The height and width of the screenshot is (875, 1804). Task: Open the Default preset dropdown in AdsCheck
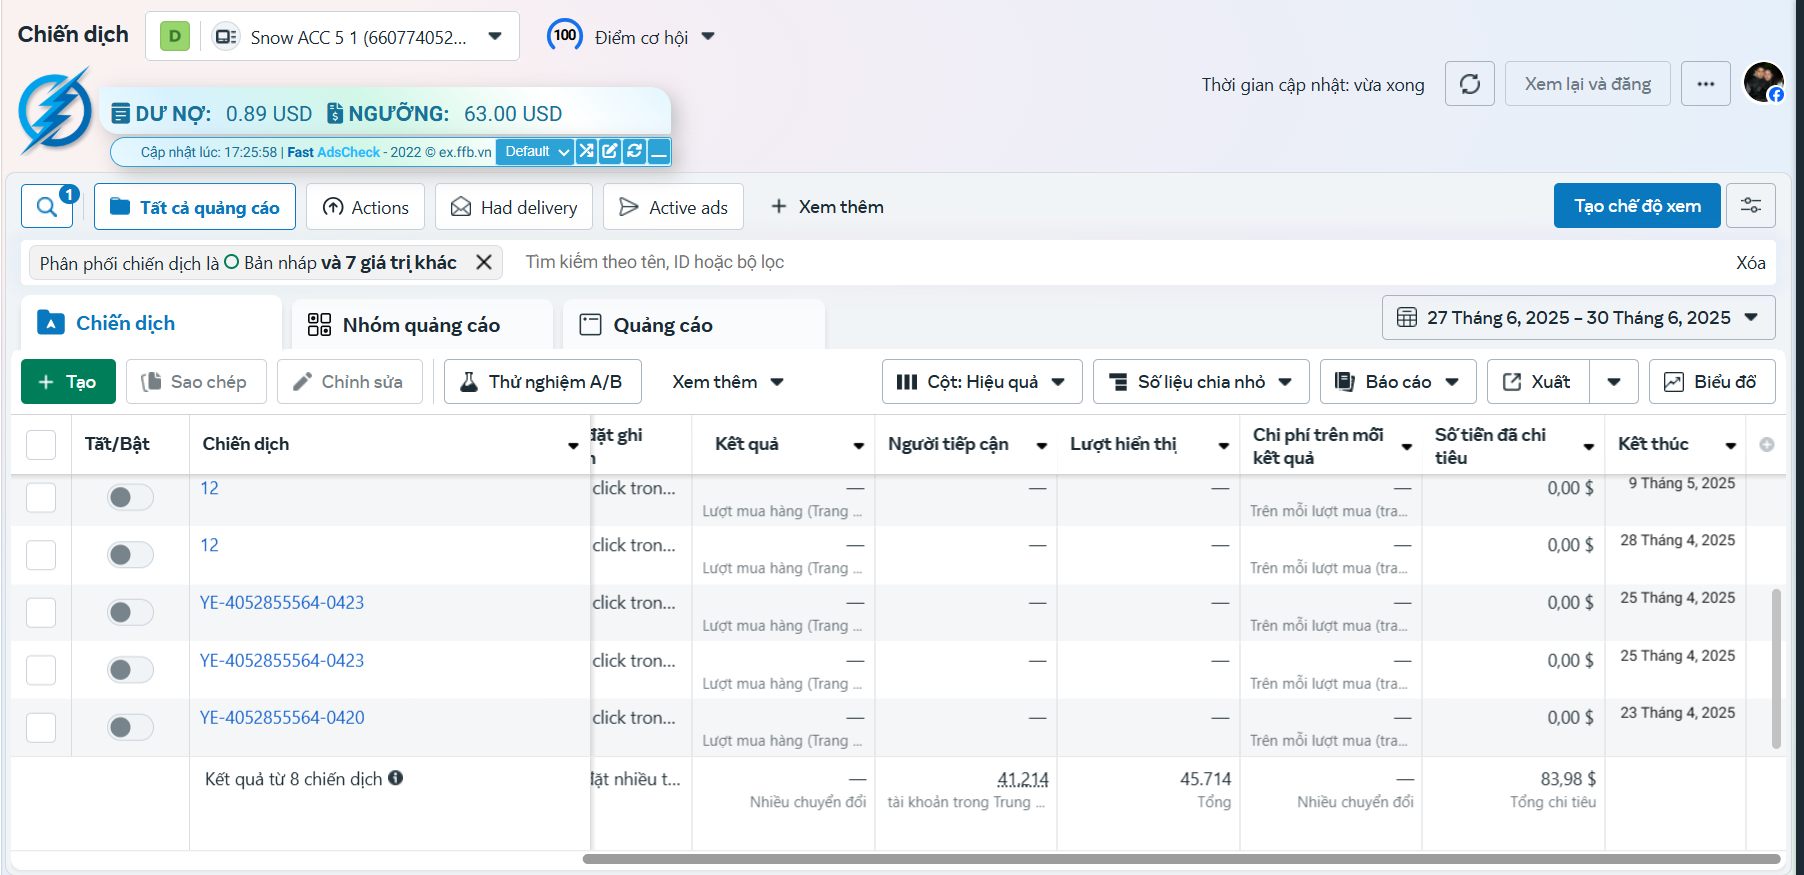(535, 152)
